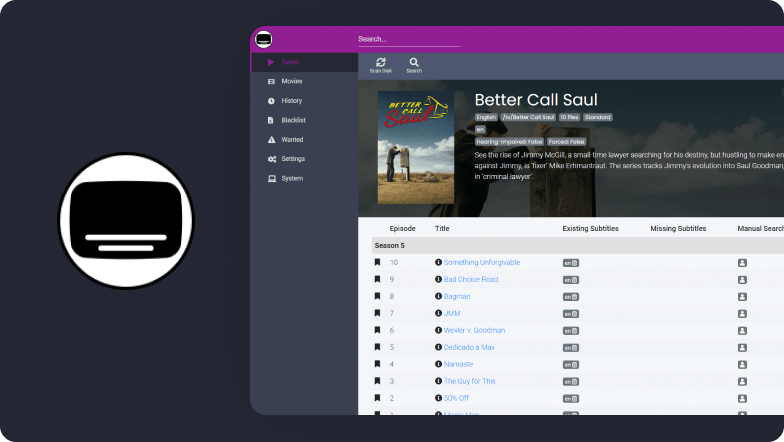This screenshot has height=442, width=784.
Task: Open manual search for episode 9
Action: (x=742, y=279)
